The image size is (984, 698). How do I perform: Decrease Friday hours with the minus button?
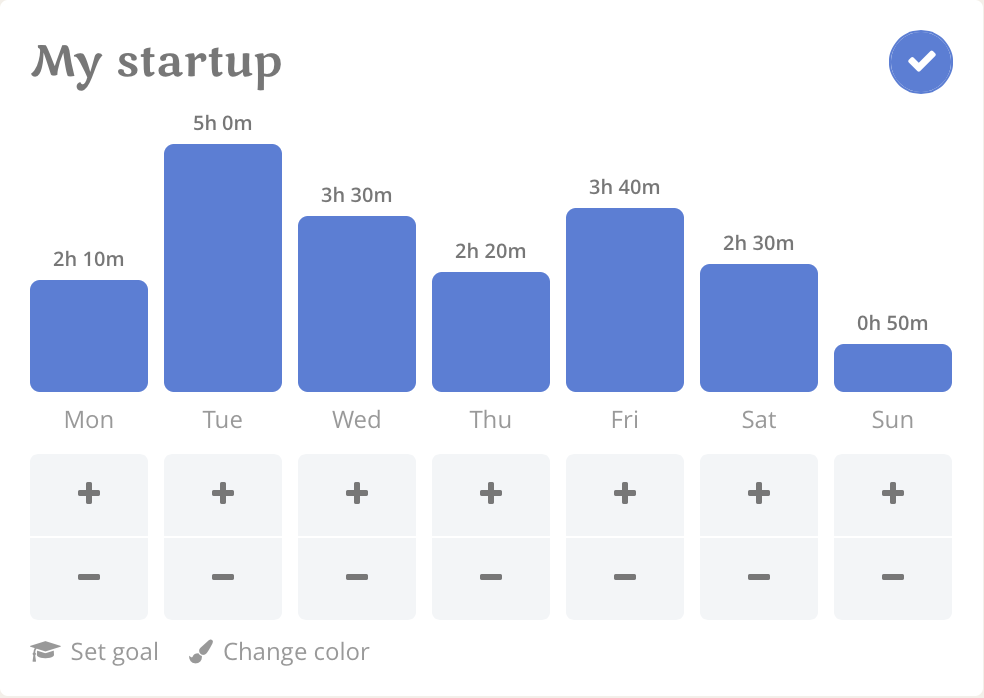(x=625, y=578)
